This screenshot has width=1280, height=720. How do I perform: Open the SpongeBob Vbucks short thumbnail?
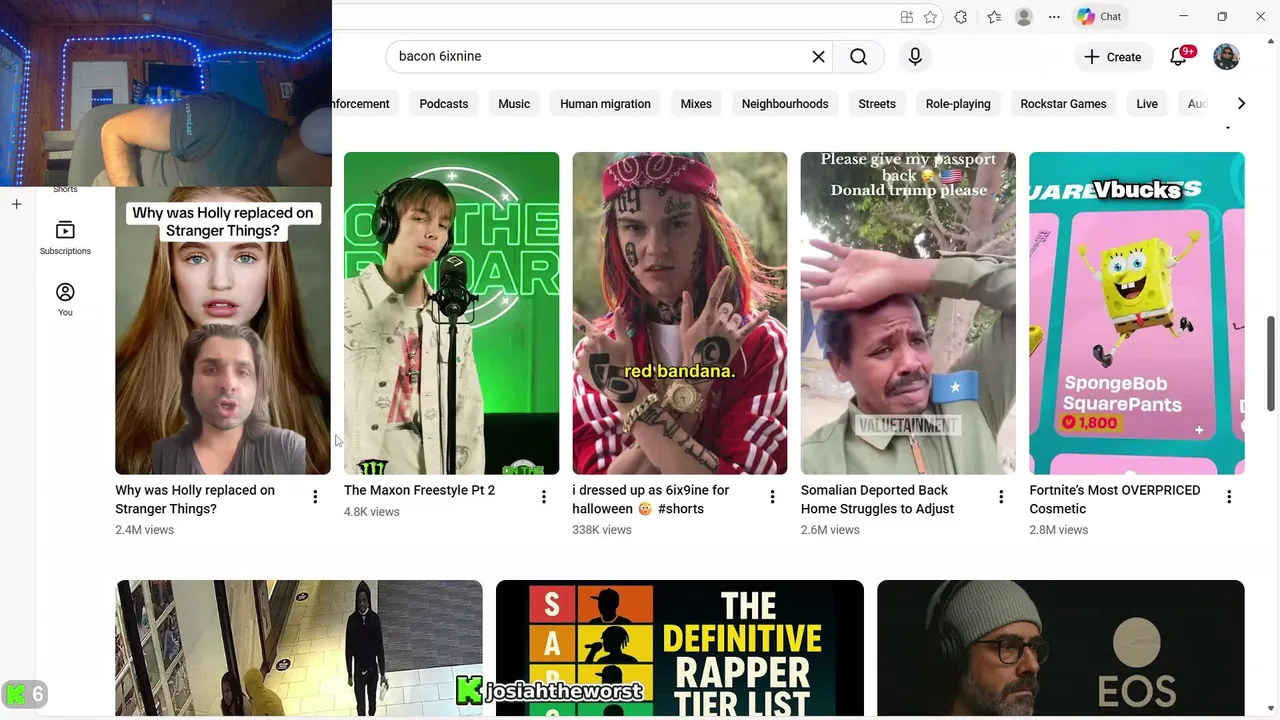pyautogui.click(x=1137, y=313)
